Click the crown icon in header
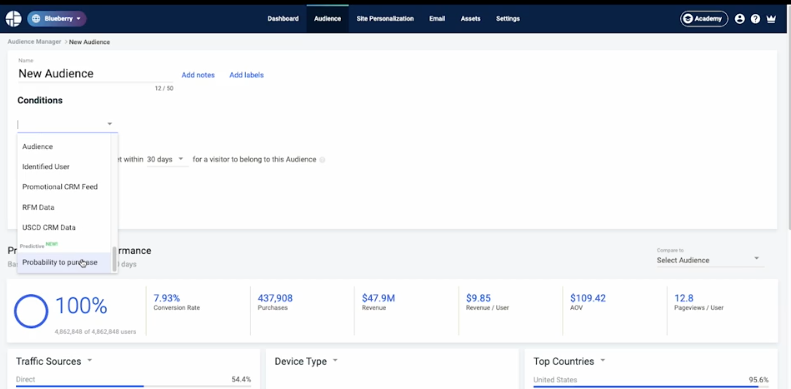 coord(771,19)
